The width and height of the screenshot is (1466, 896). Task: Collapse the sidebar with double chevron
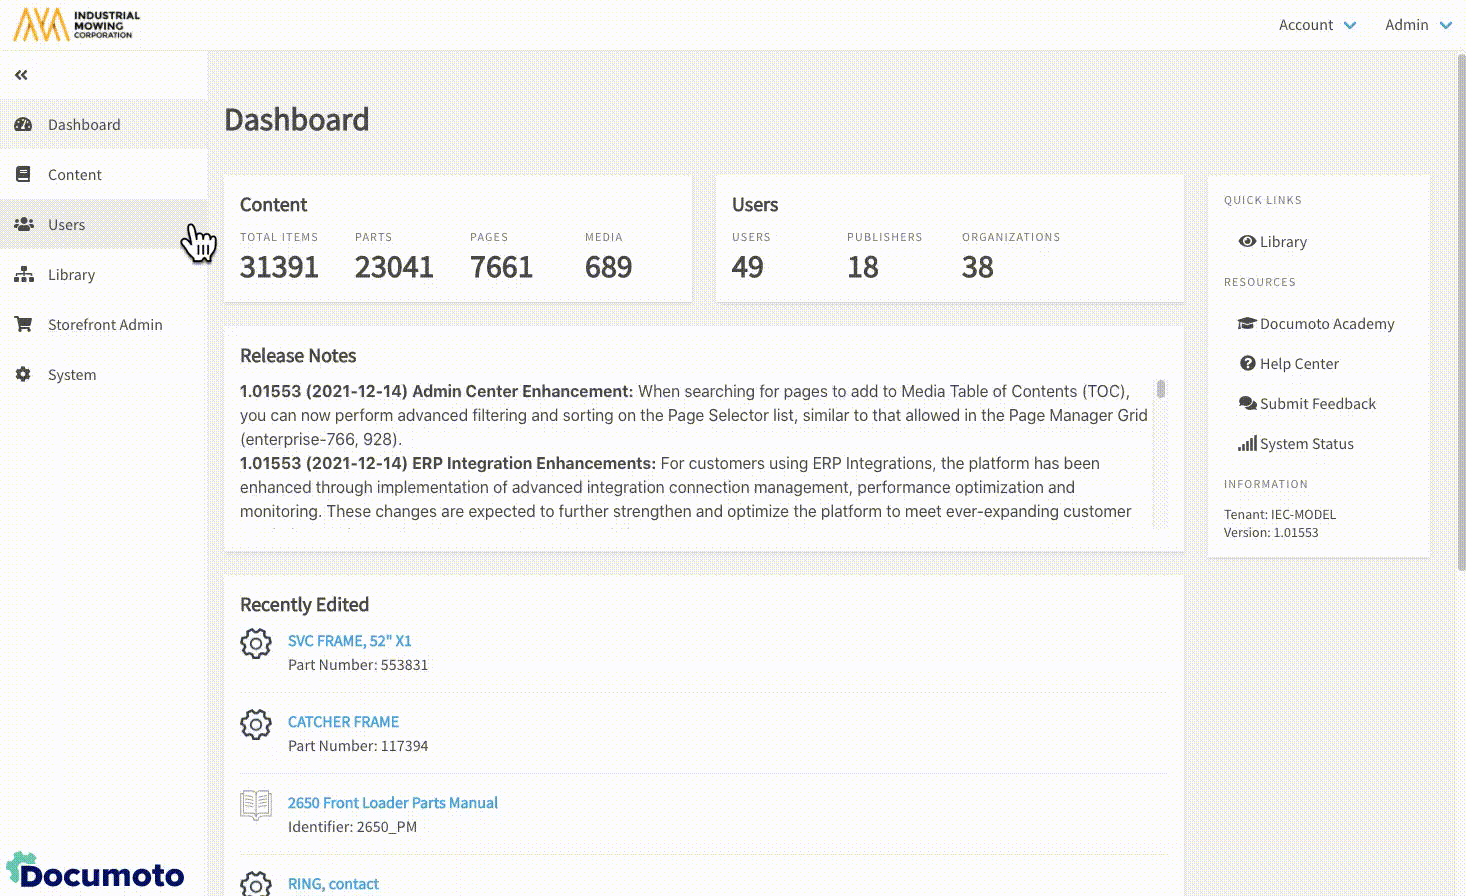click(21, 75)
